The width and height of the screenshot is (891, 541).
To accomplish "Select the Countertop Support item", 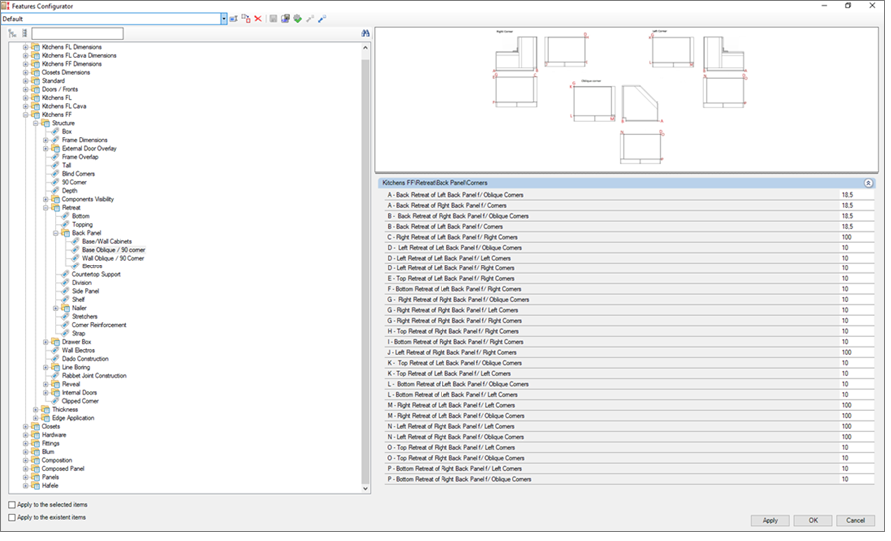I will coord(96,274).
